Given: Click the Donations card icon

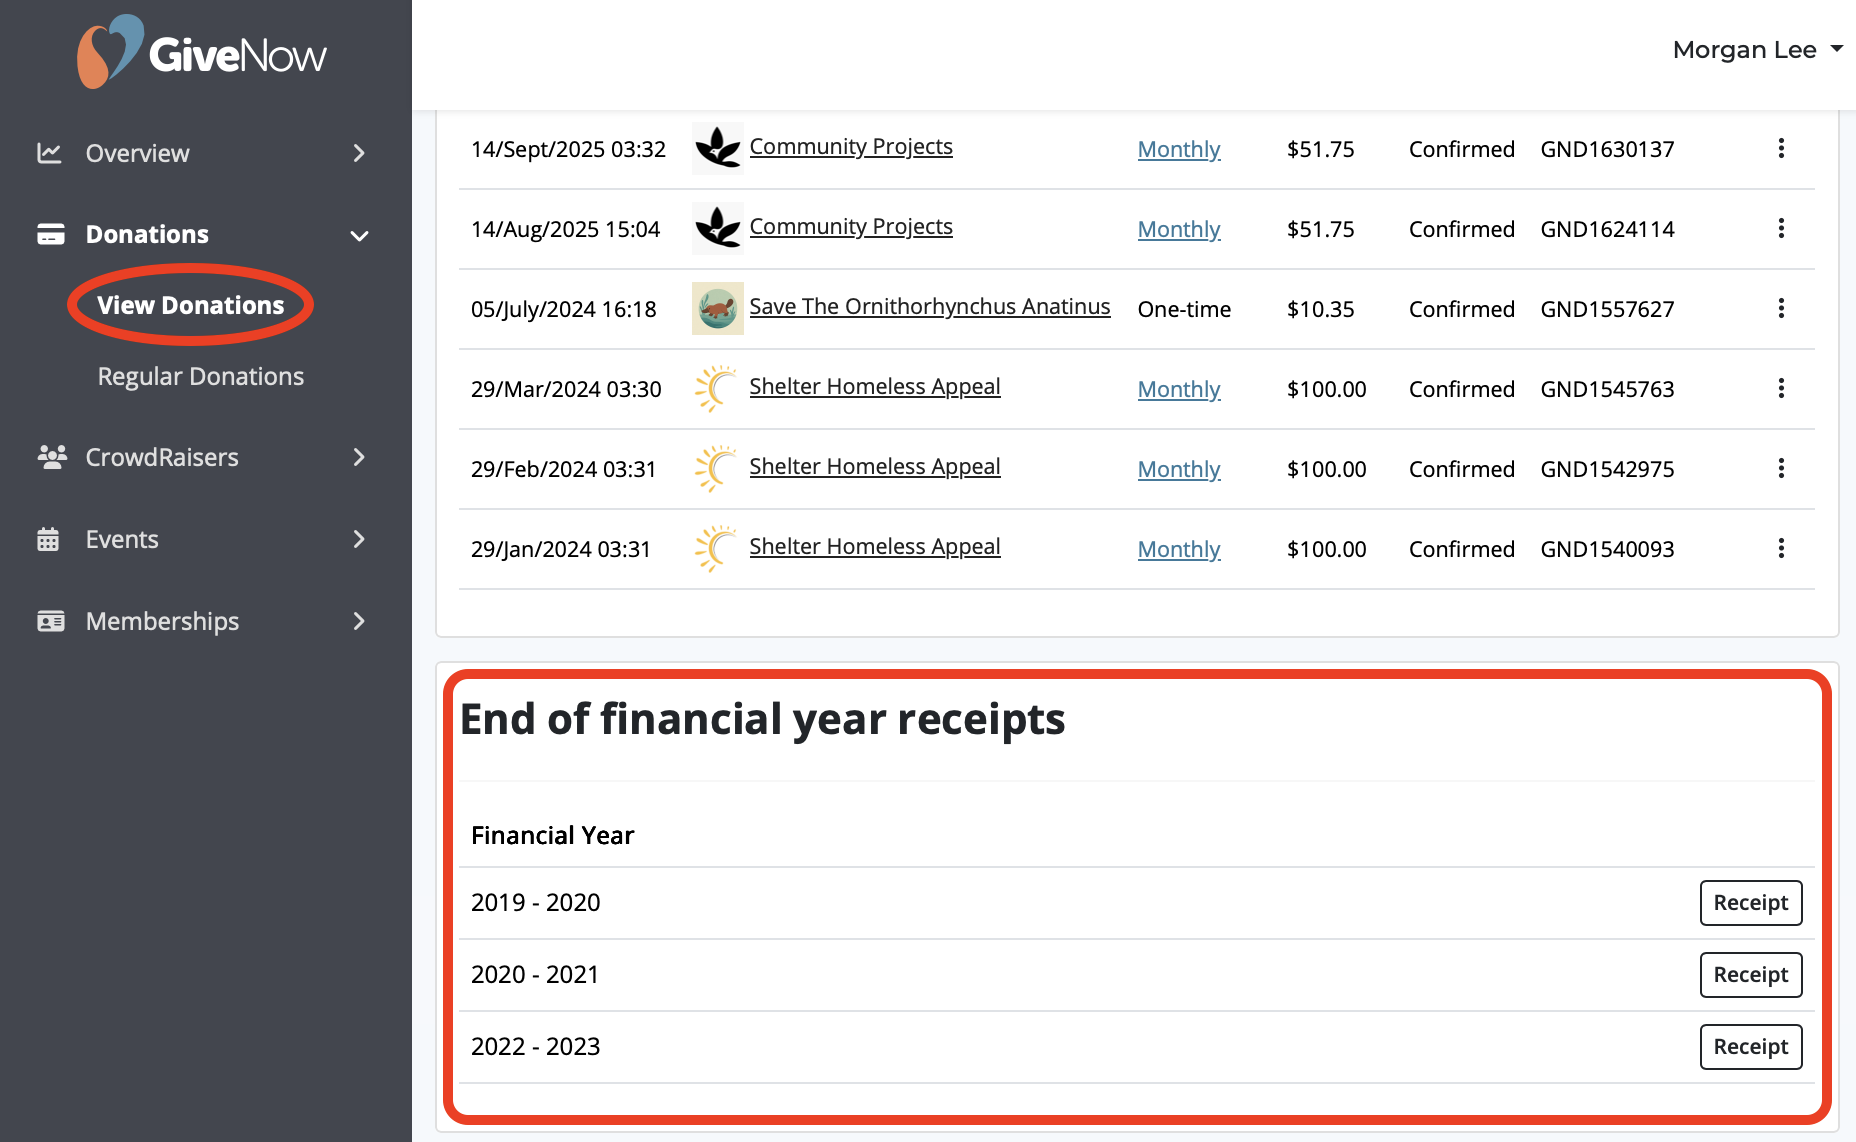Looking at the screenshot, I should 50,234.
